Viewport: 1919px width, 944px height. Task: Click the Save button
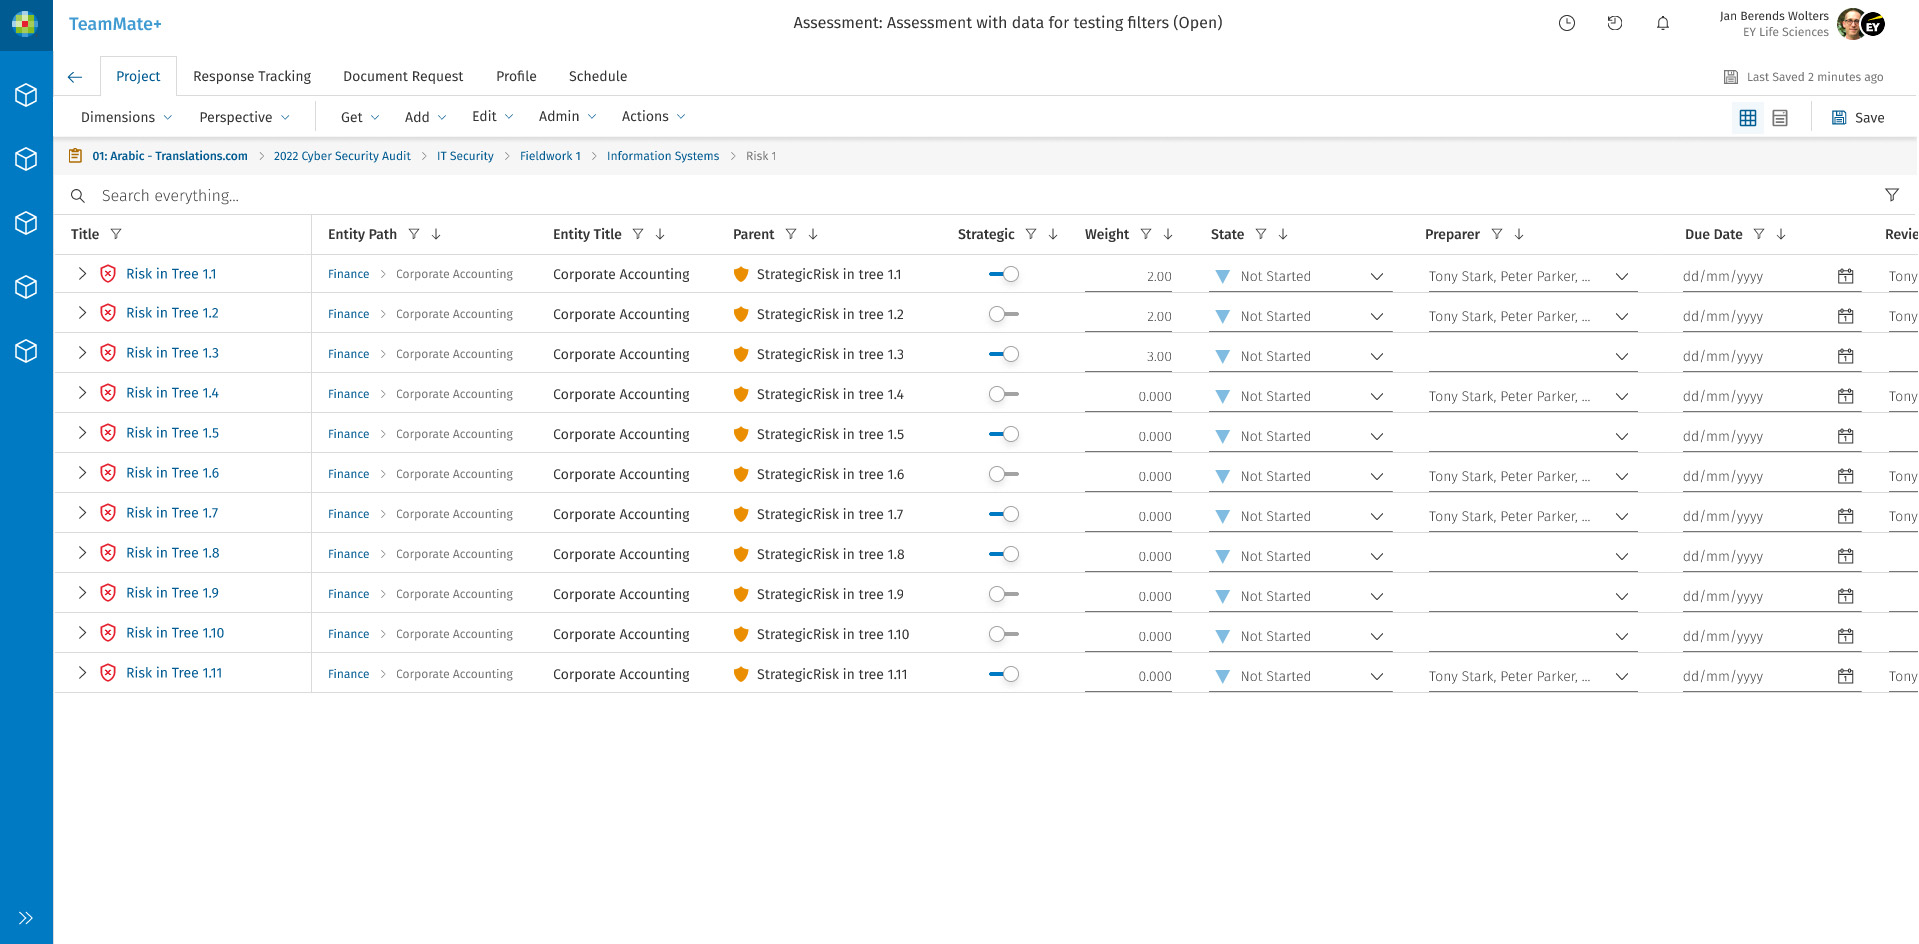tap(1858, 118)
